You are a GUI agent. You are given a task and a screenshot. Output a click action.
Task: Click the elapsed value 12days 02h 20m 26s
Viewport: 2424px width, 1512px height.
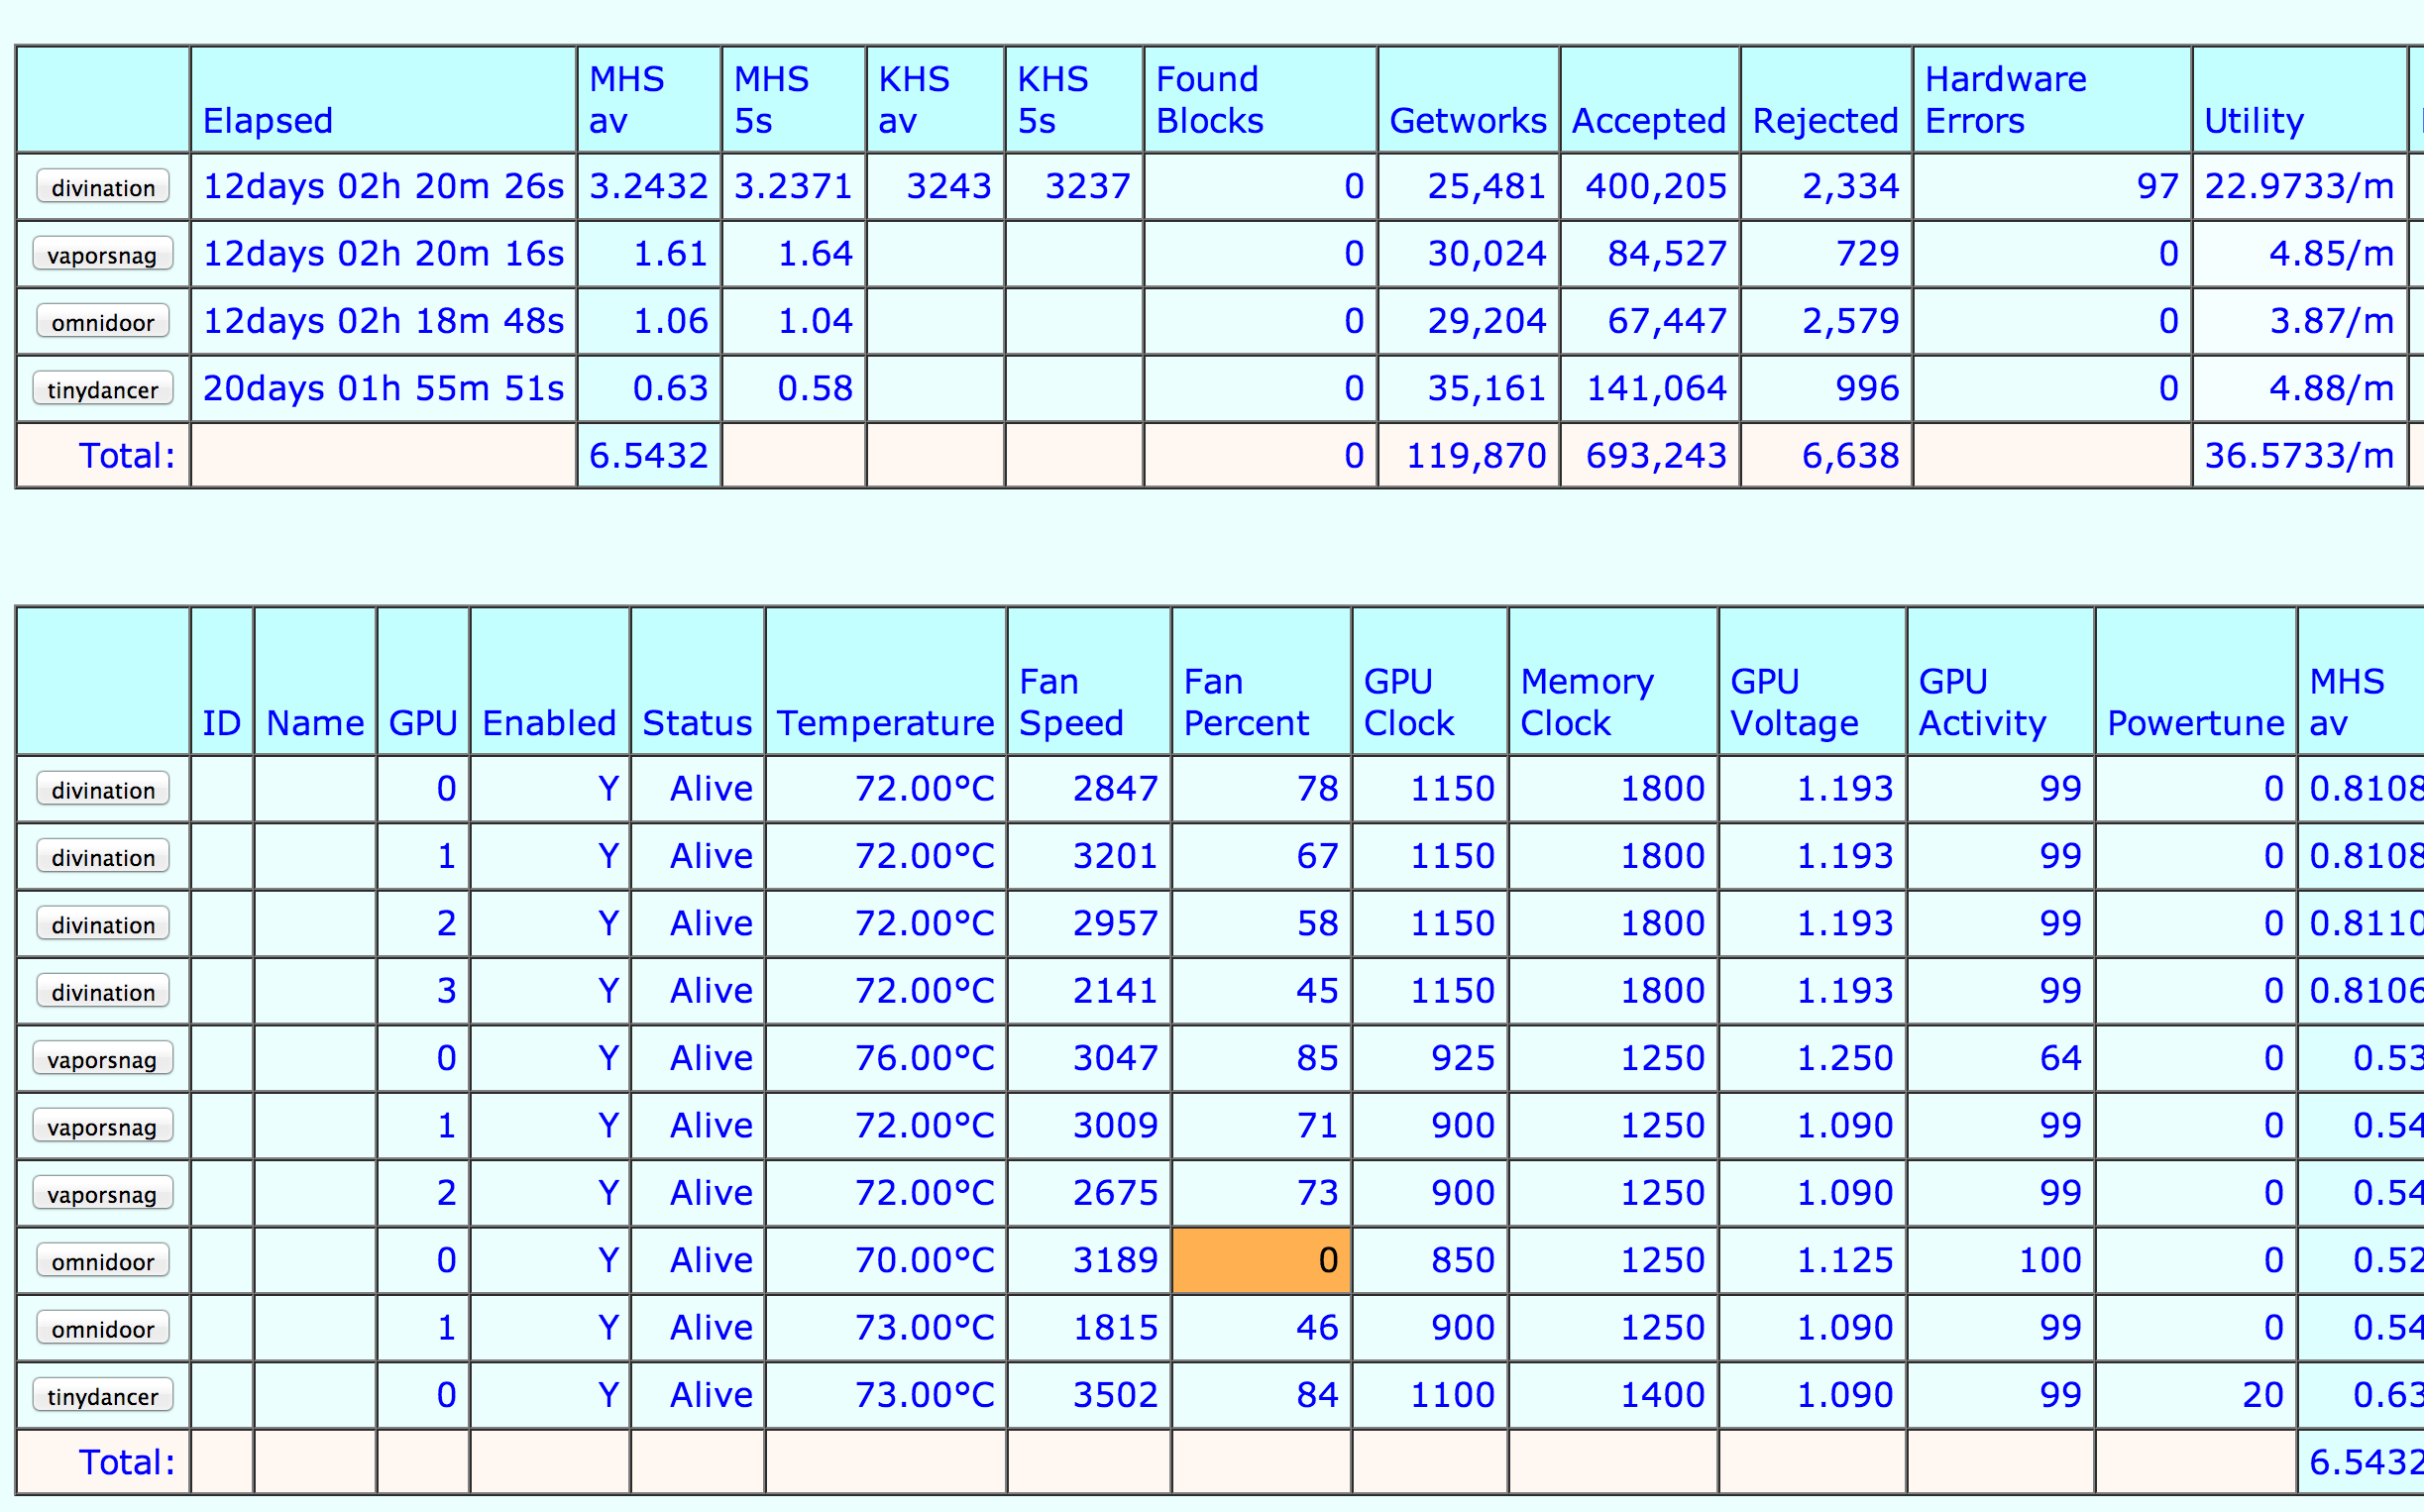[x=383, y=186]
